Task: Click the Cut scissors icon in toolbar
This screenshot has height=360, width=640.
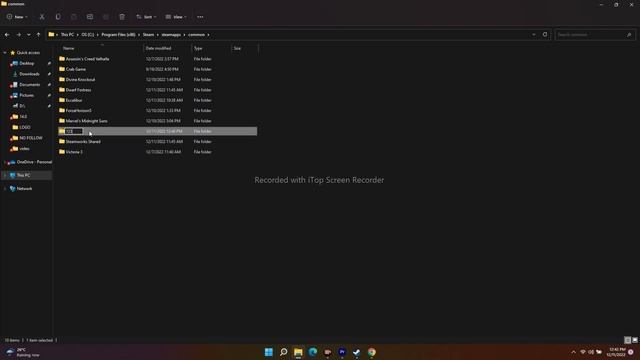Action: click(x=42, y=17)
